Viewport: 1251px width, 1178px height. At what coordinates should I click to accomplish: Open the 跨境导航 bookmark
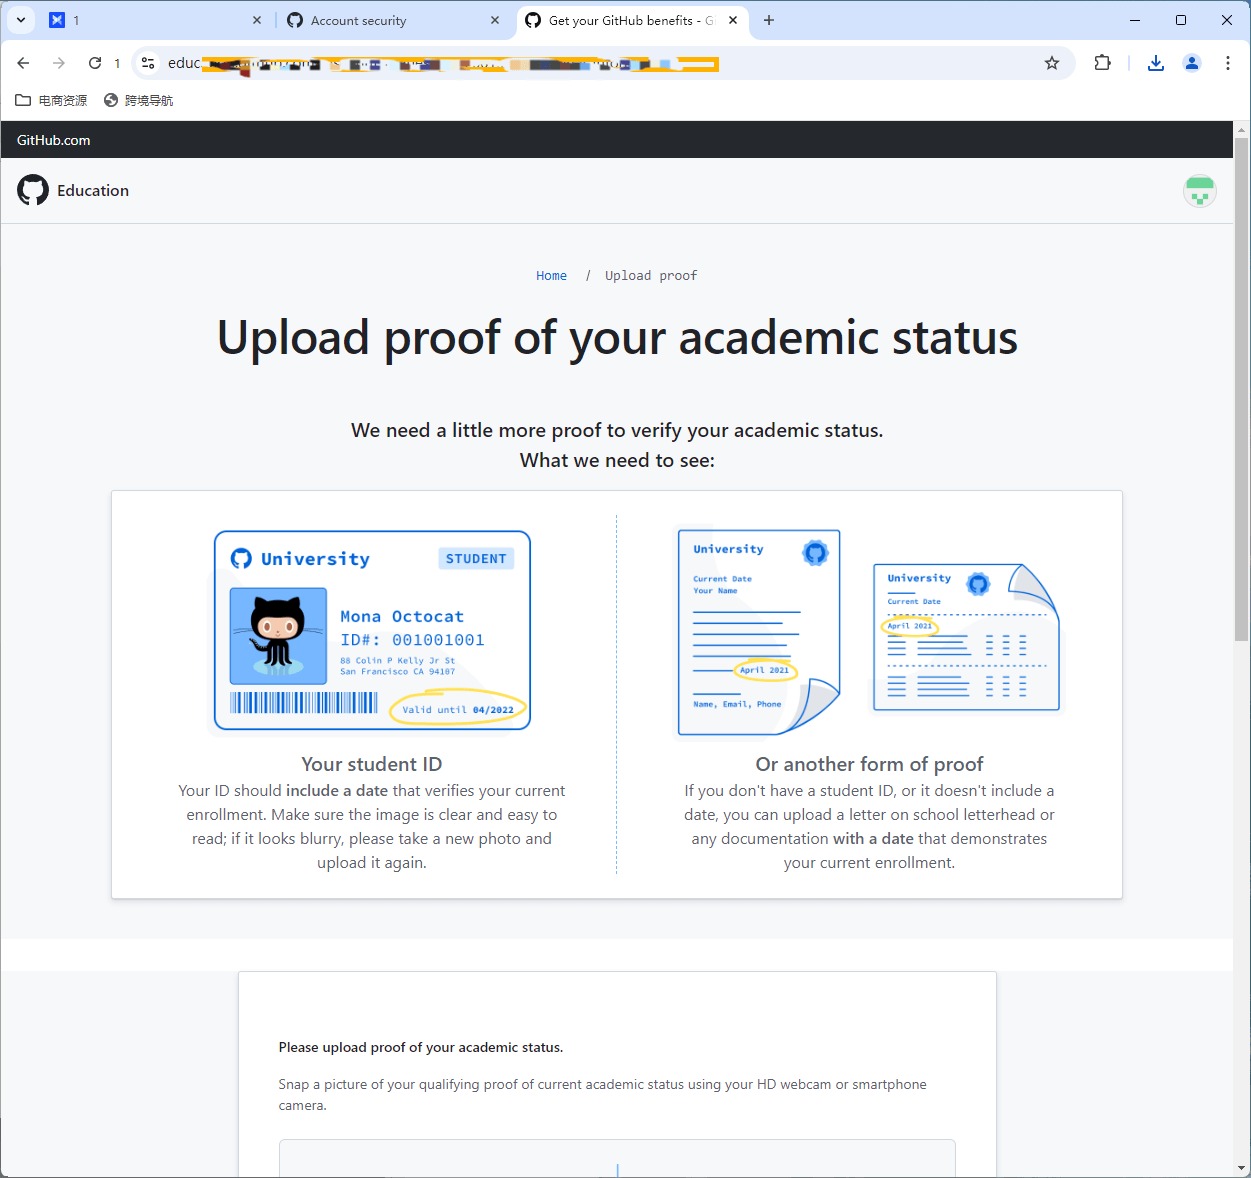click(139, 100)
